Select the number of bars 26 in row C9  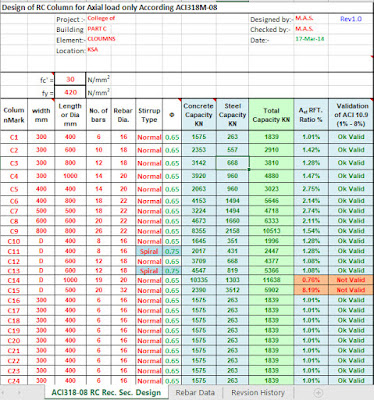coord(99,231)
